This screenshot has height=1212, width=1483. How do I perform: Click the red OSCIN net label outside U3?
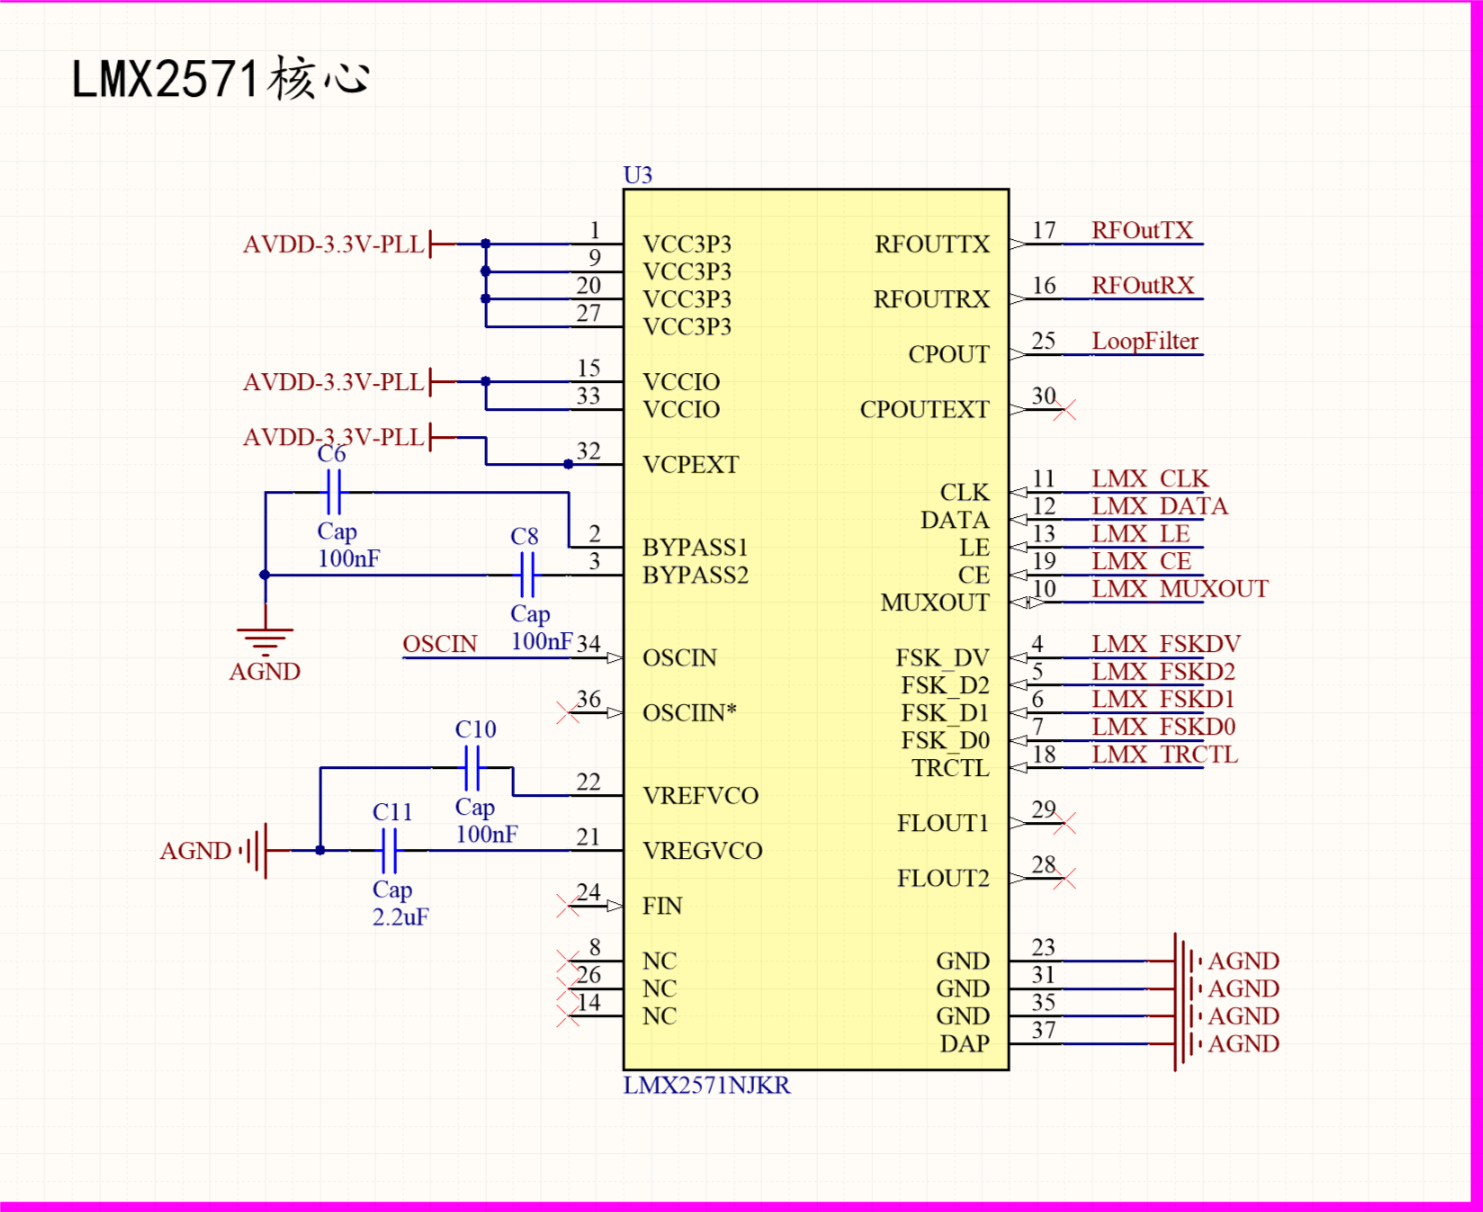click(440, 644)
